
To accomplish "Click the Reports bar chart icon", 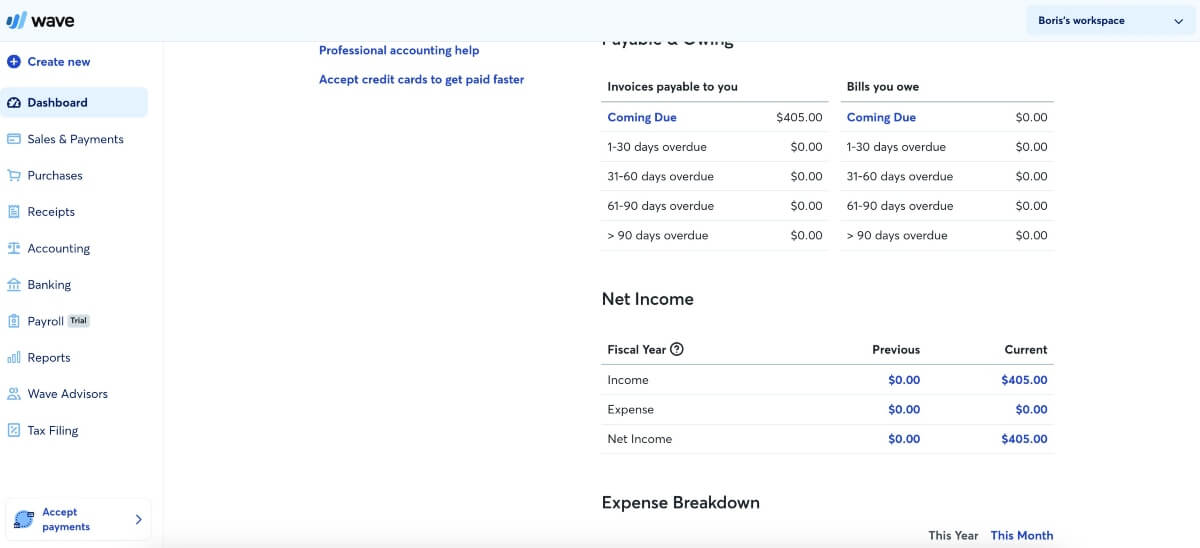I will click(x=13, y=358).
